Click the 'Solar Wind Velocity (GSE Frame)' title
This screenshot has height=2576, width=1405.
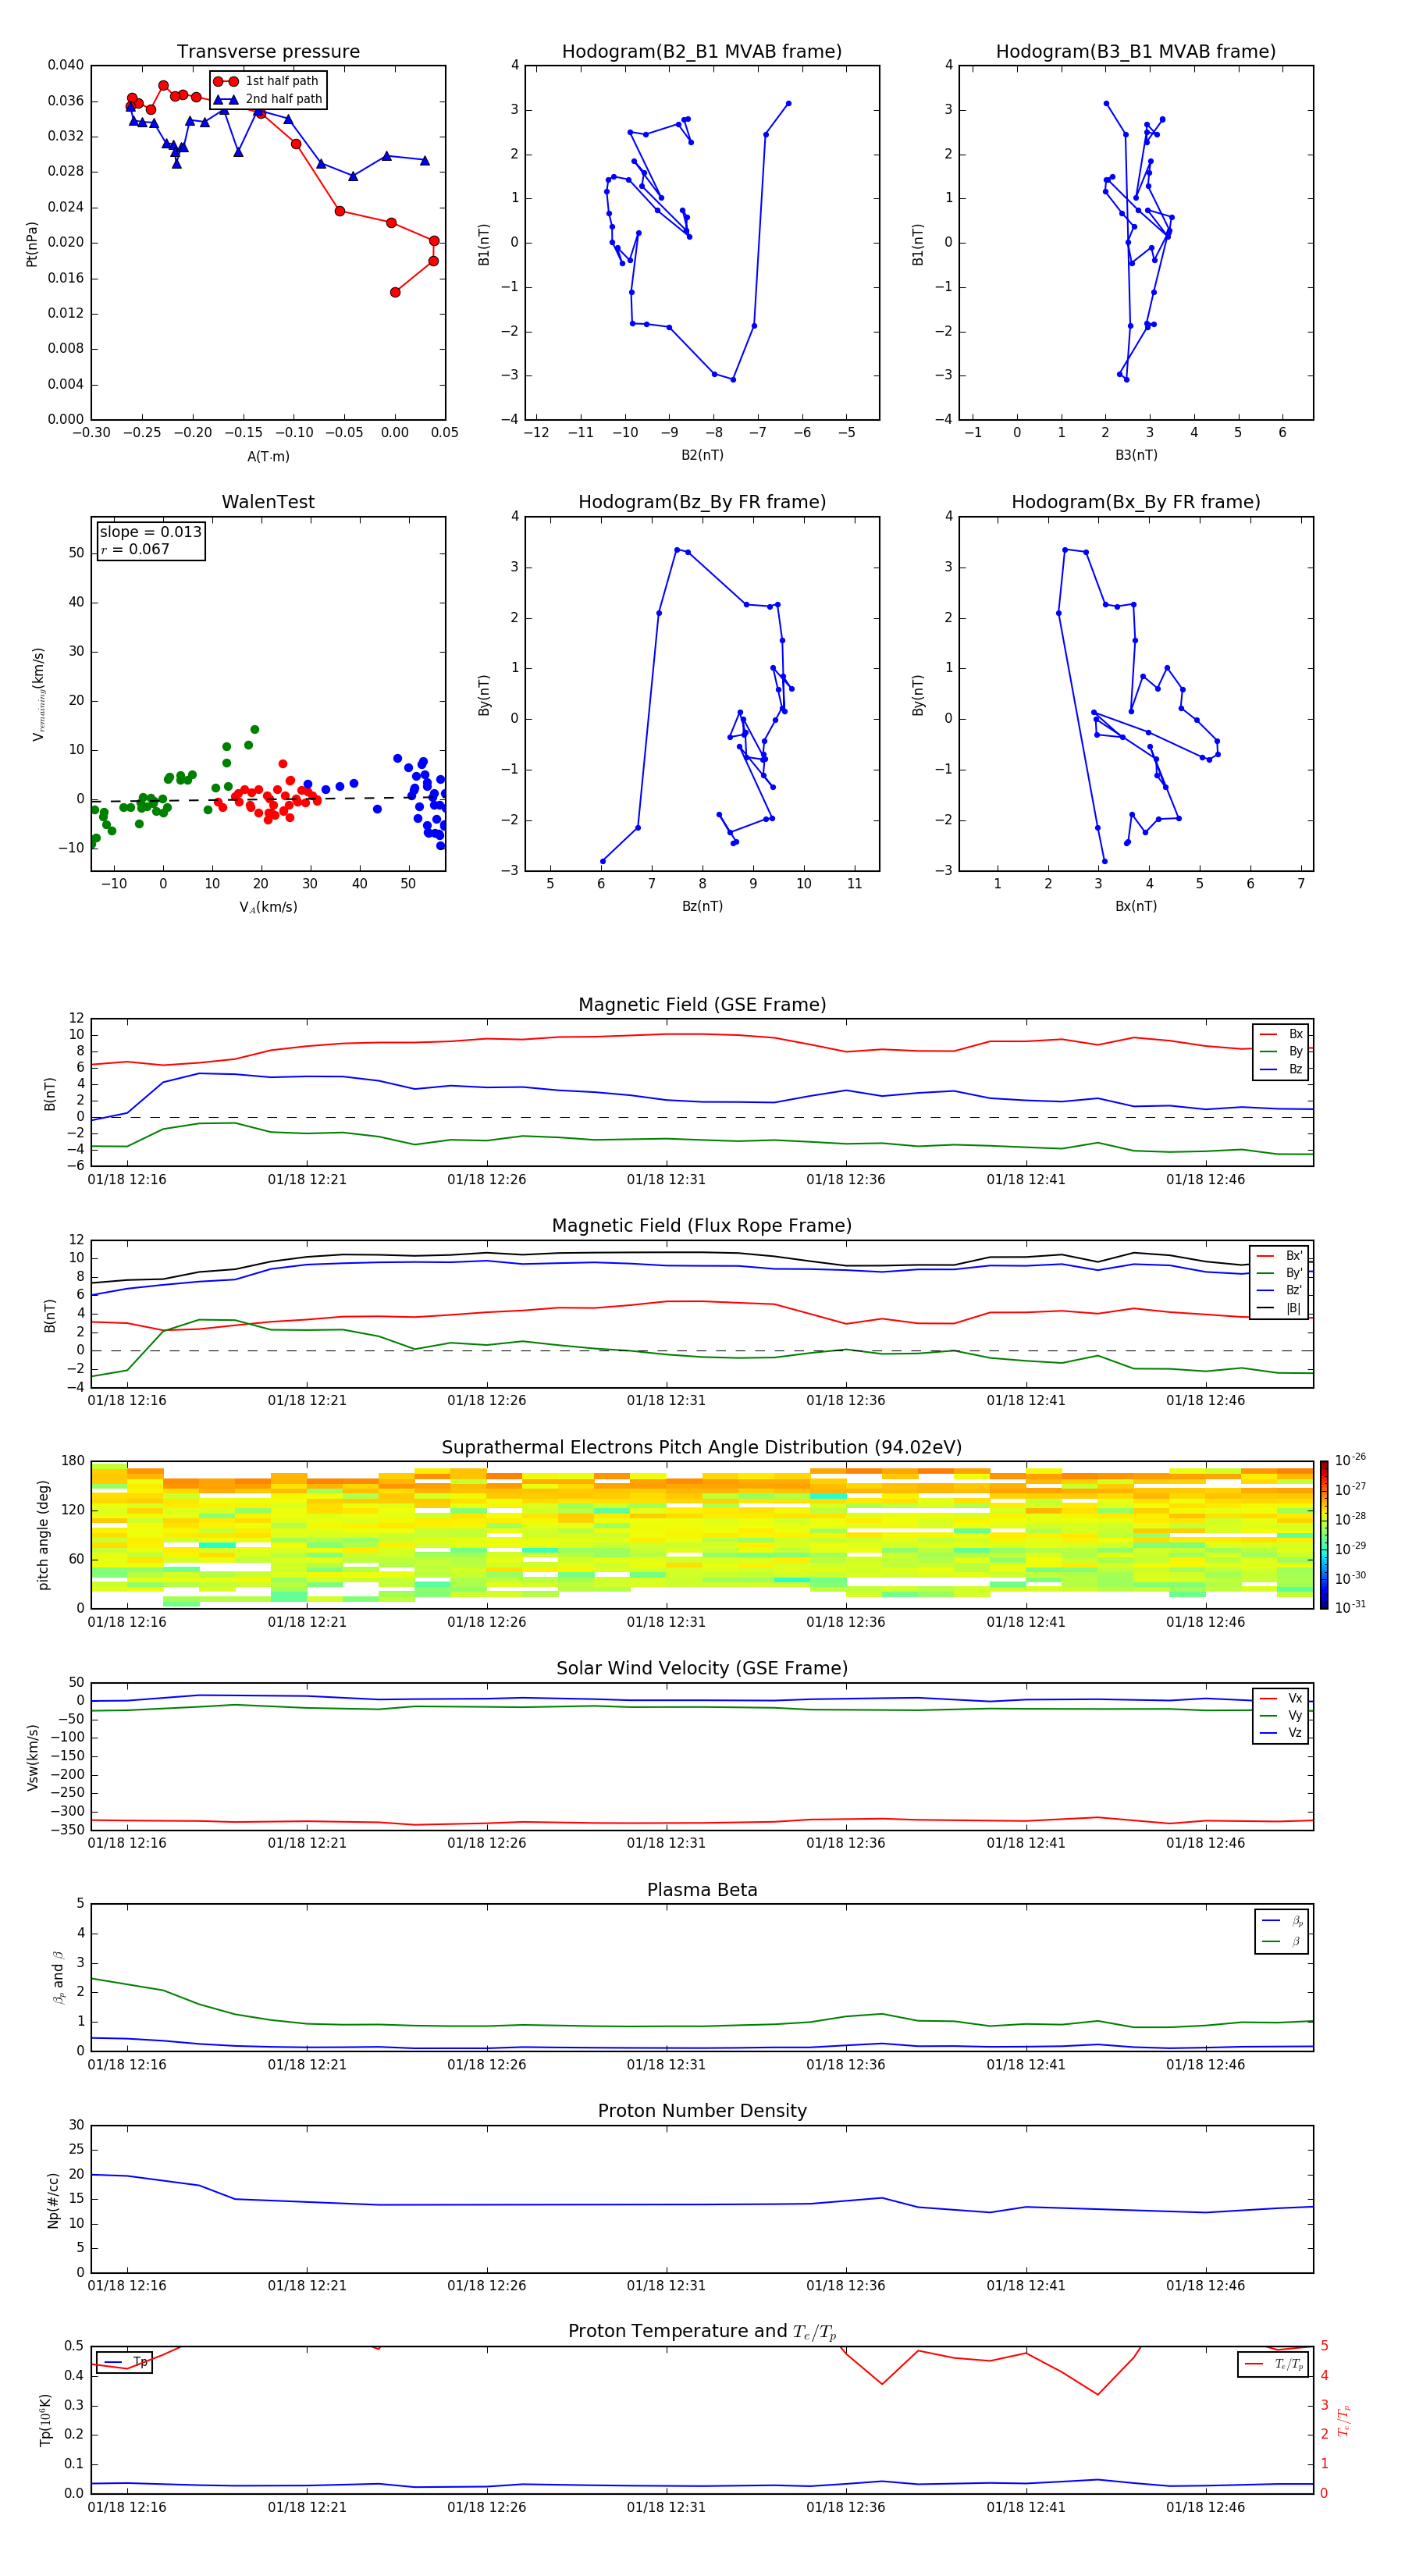(x=702, y=1668)
